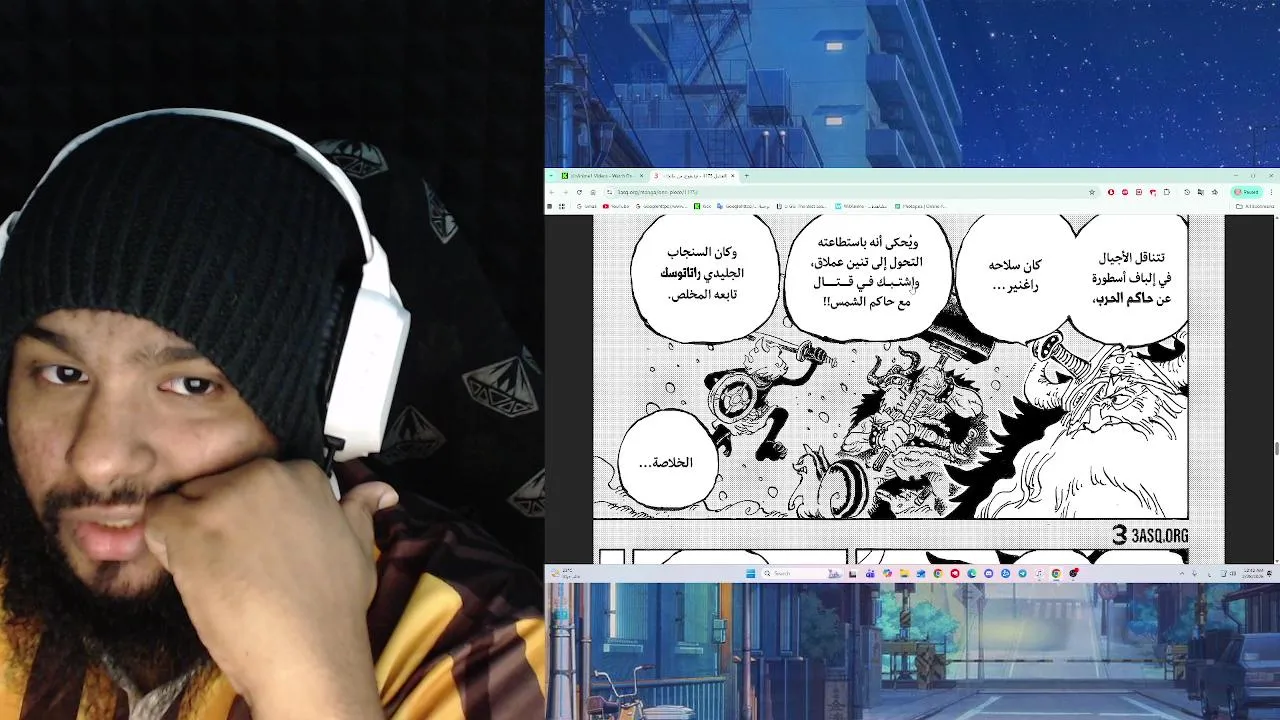Close the Kick video tab
Screen dimensions: 1280x720
pyautogui.click(x=641, y=176)
